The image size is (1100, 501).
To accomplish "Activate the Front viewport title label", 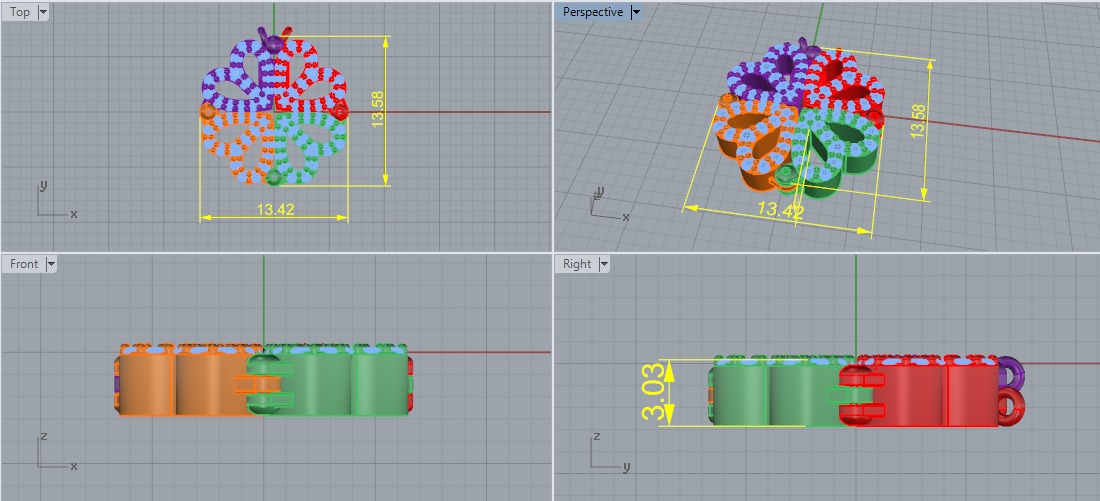I will pos(24,264).
